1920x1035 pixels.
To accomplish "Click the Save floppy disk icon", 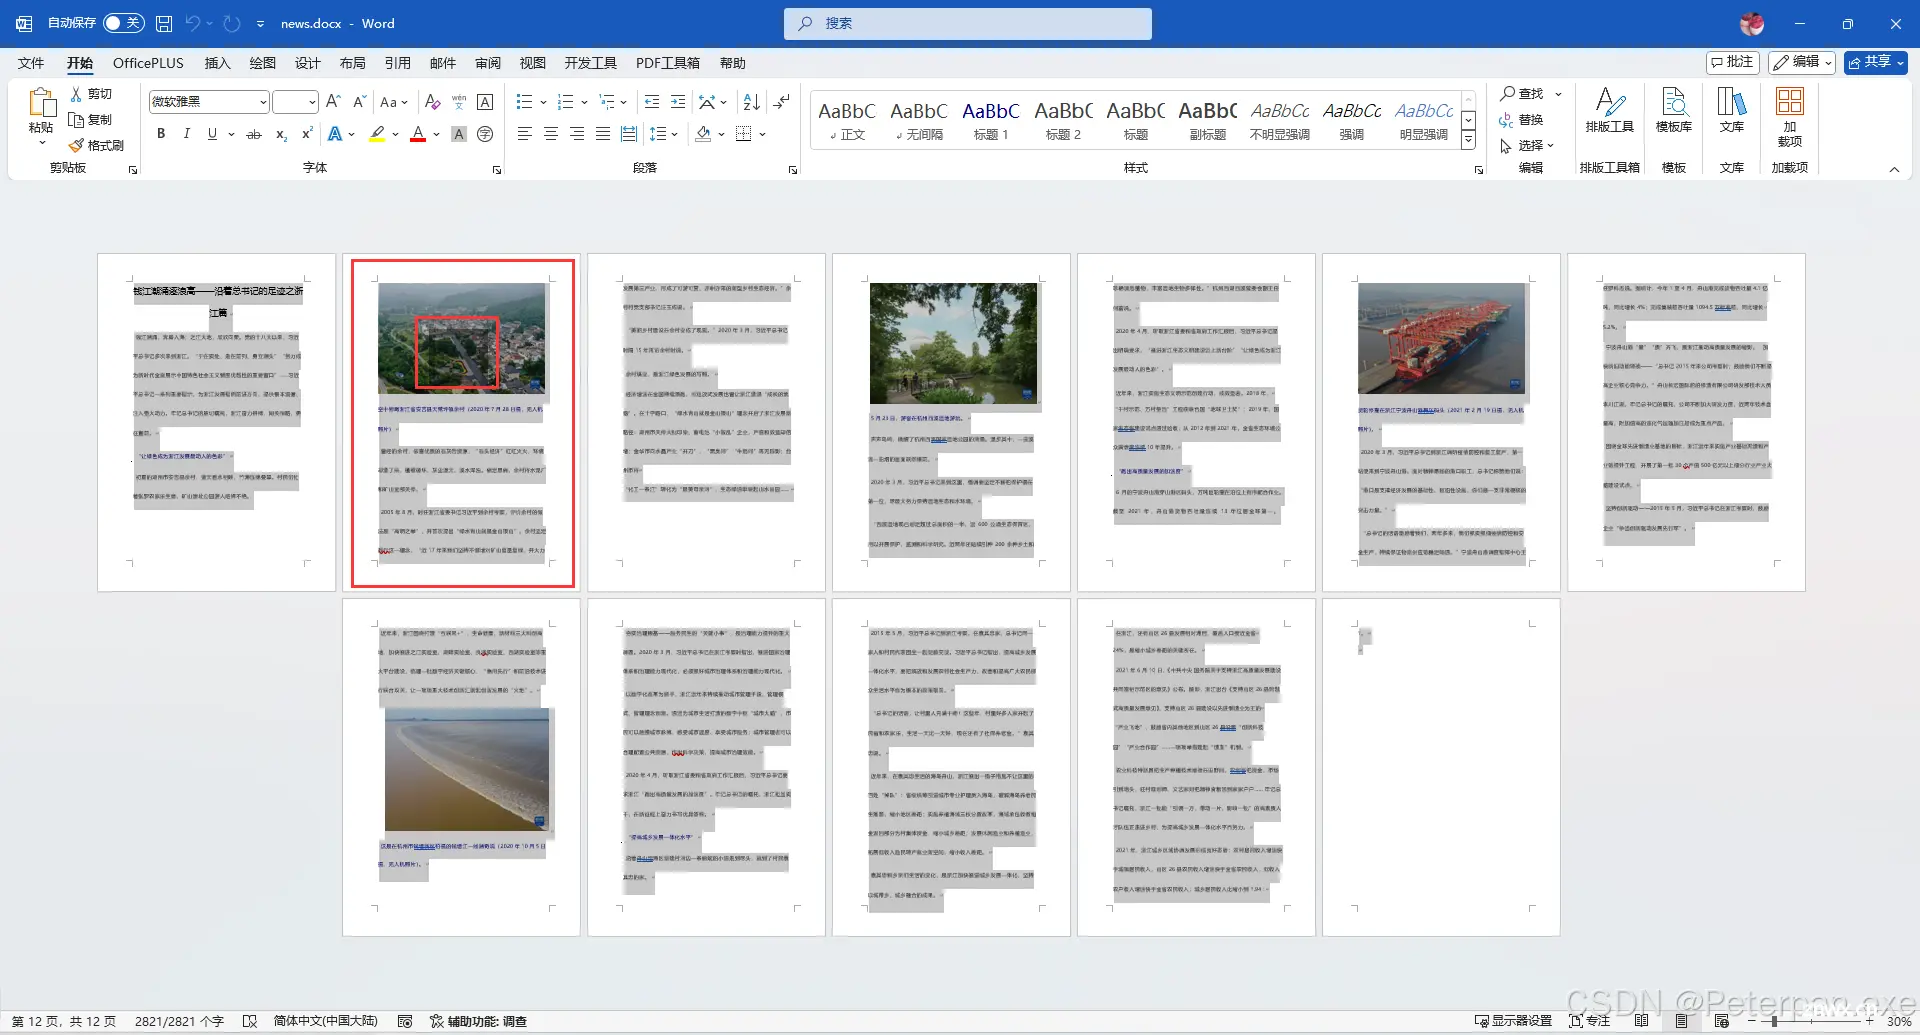I will pos(164,23).
